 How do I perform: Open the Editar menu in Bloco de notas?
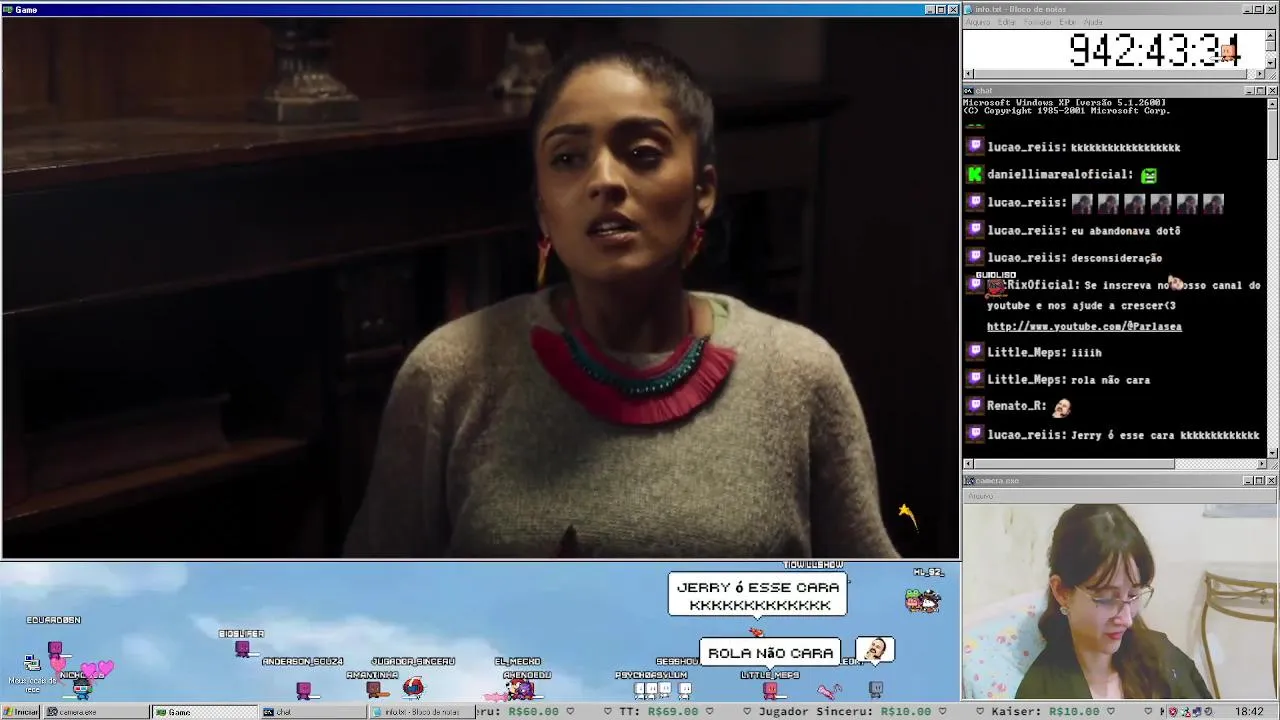pos(1006,22)
